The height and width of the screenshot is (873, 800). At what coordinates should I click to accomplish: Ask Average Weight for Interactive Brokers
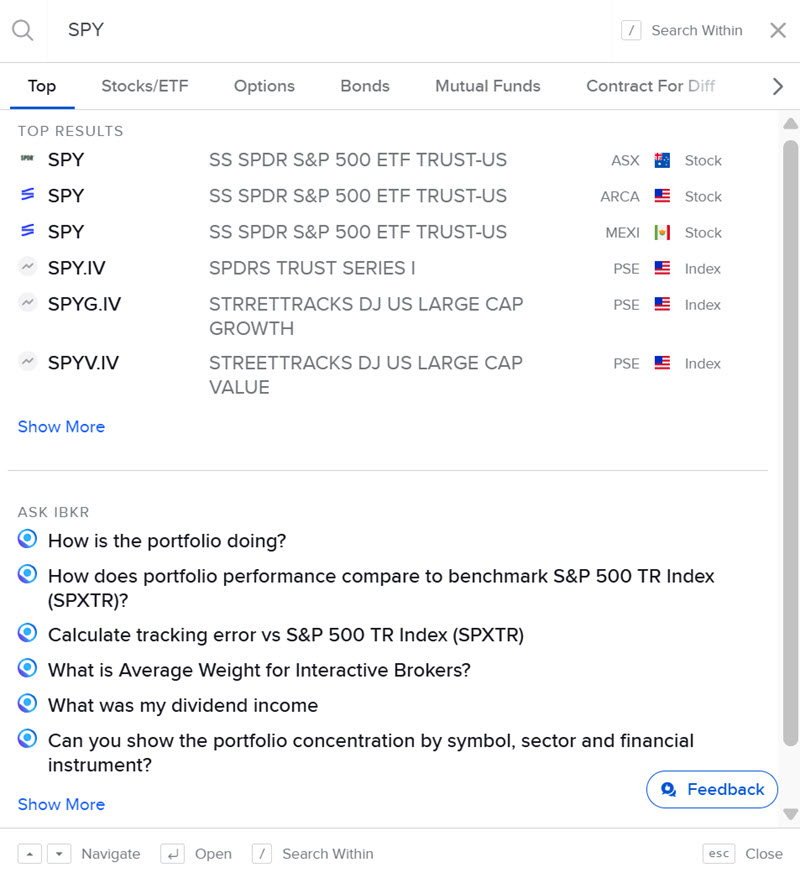pos(259,670)
